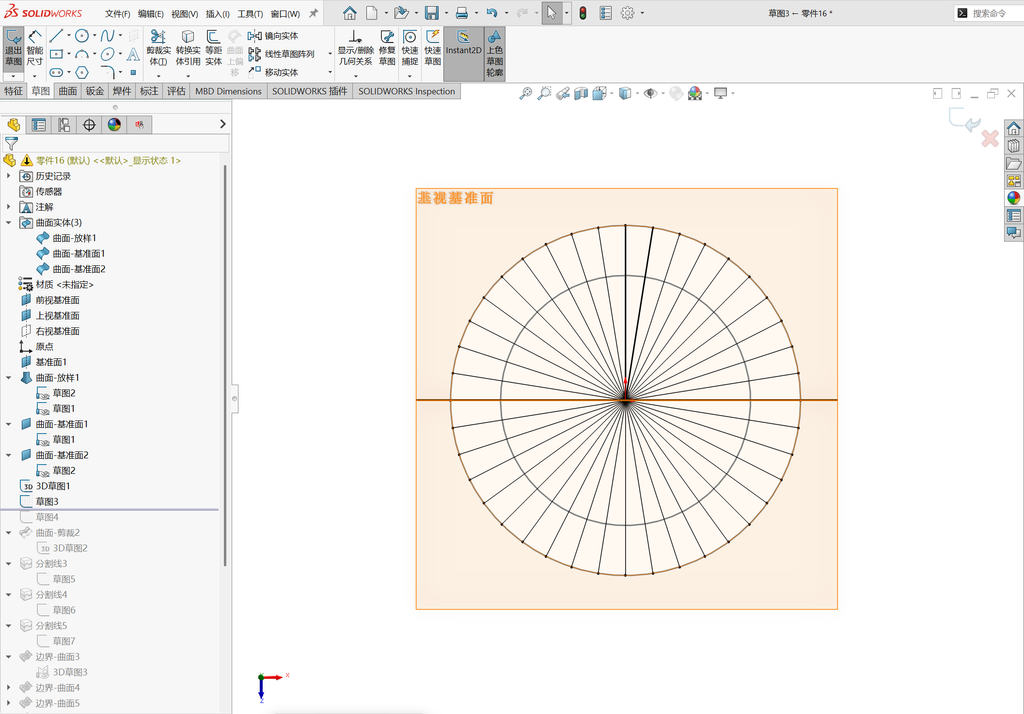This screenshot has height=714, width=1024.
Task: Open Appearances color ball in task pane
Action: (1014, 197)
